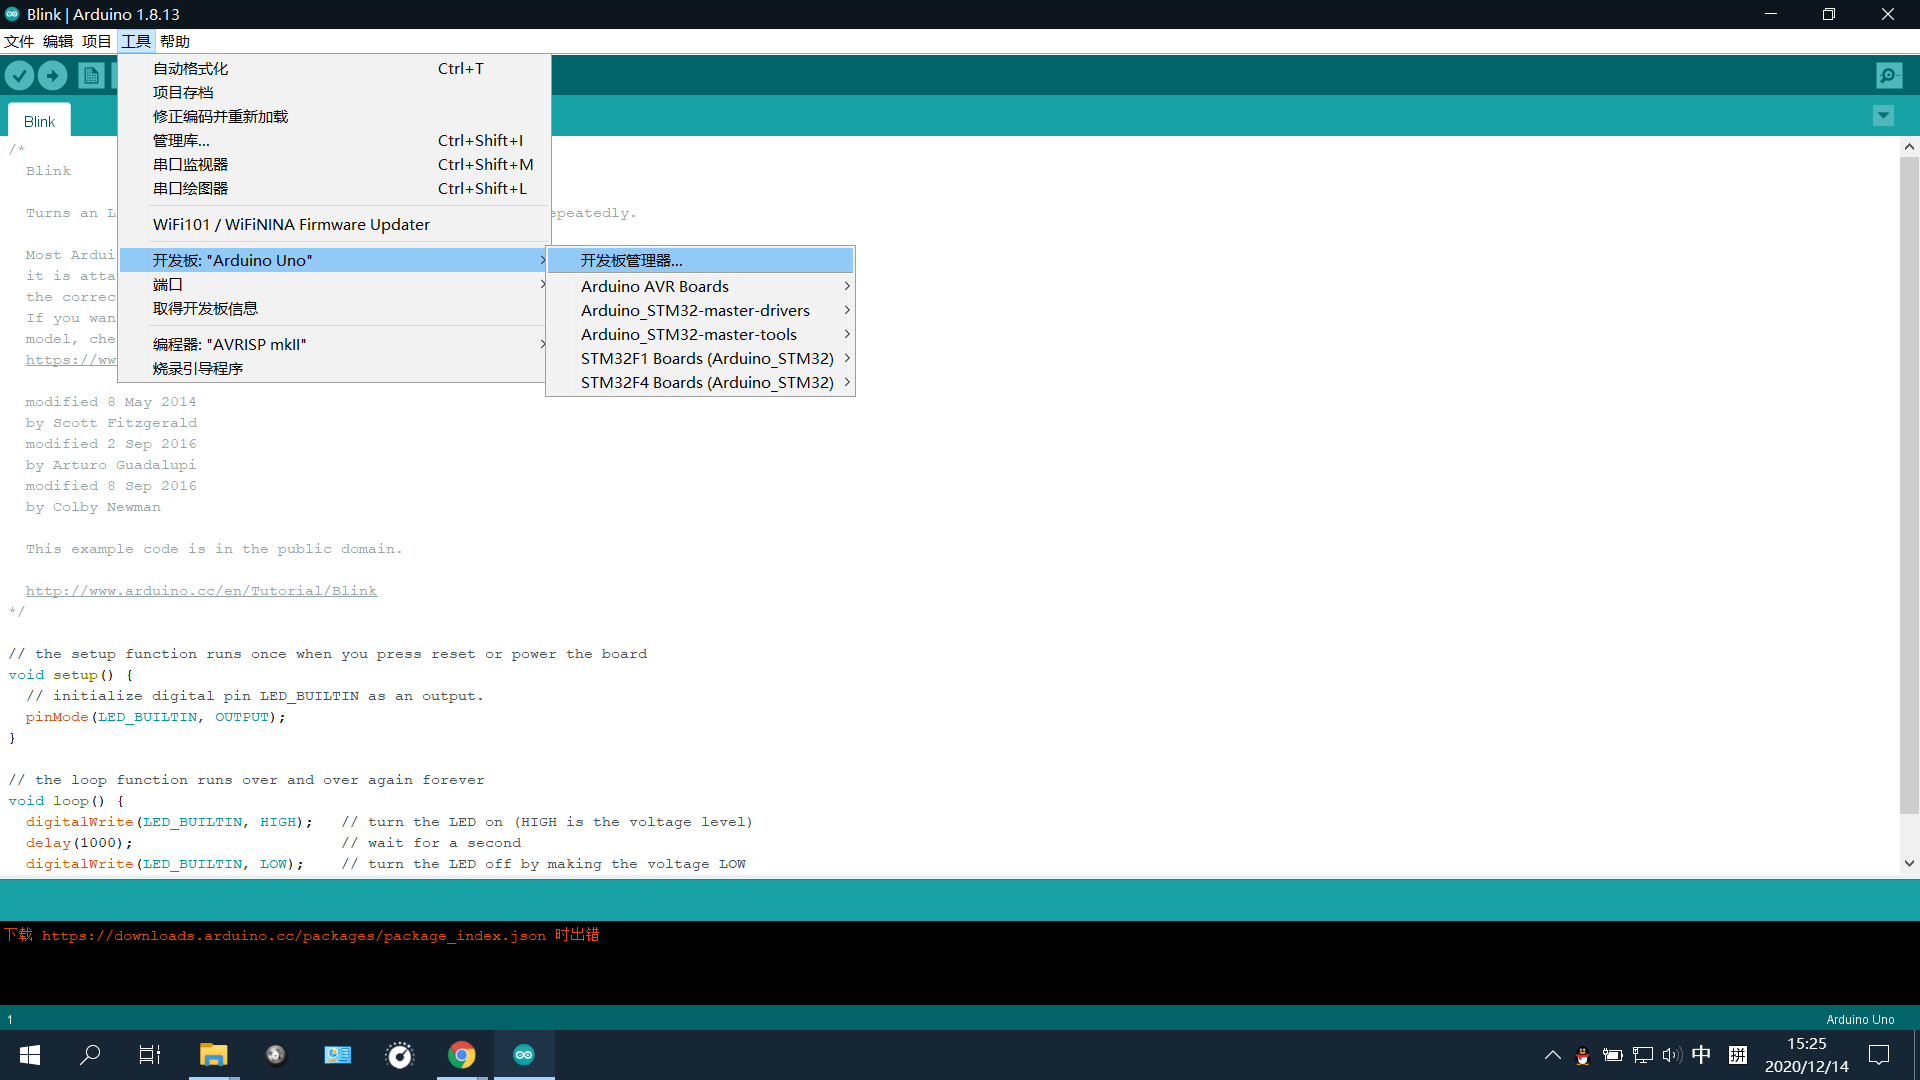
Task: Click the Upload sketch arrow icon
Action: (x=52, y=75)
